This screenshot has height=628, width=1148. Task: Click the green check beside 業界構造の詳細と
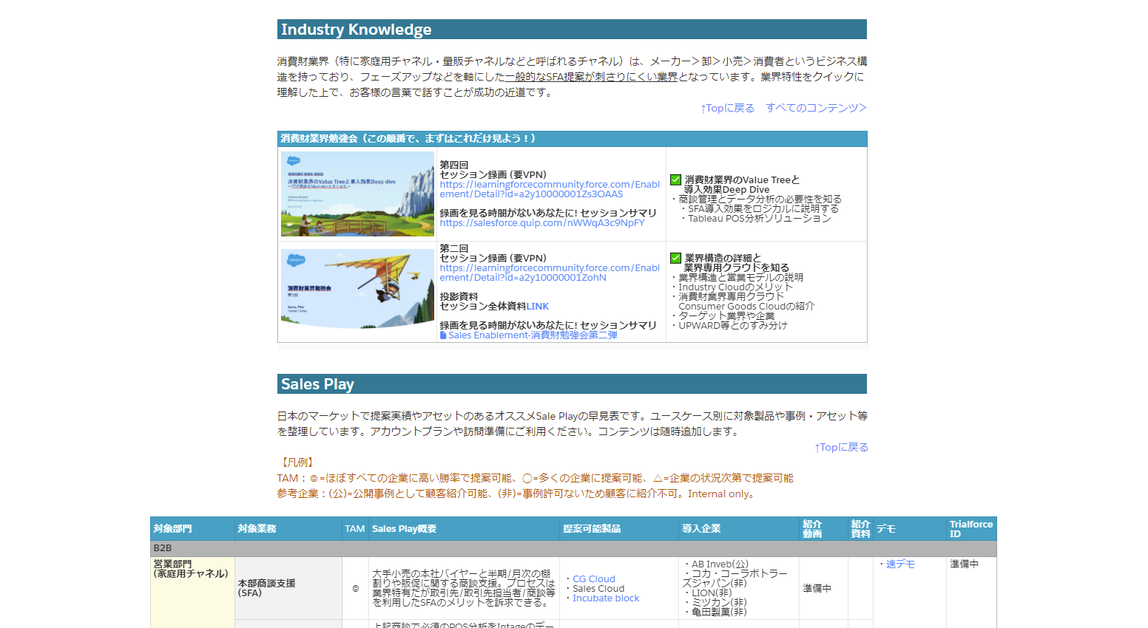pos(676,258)
